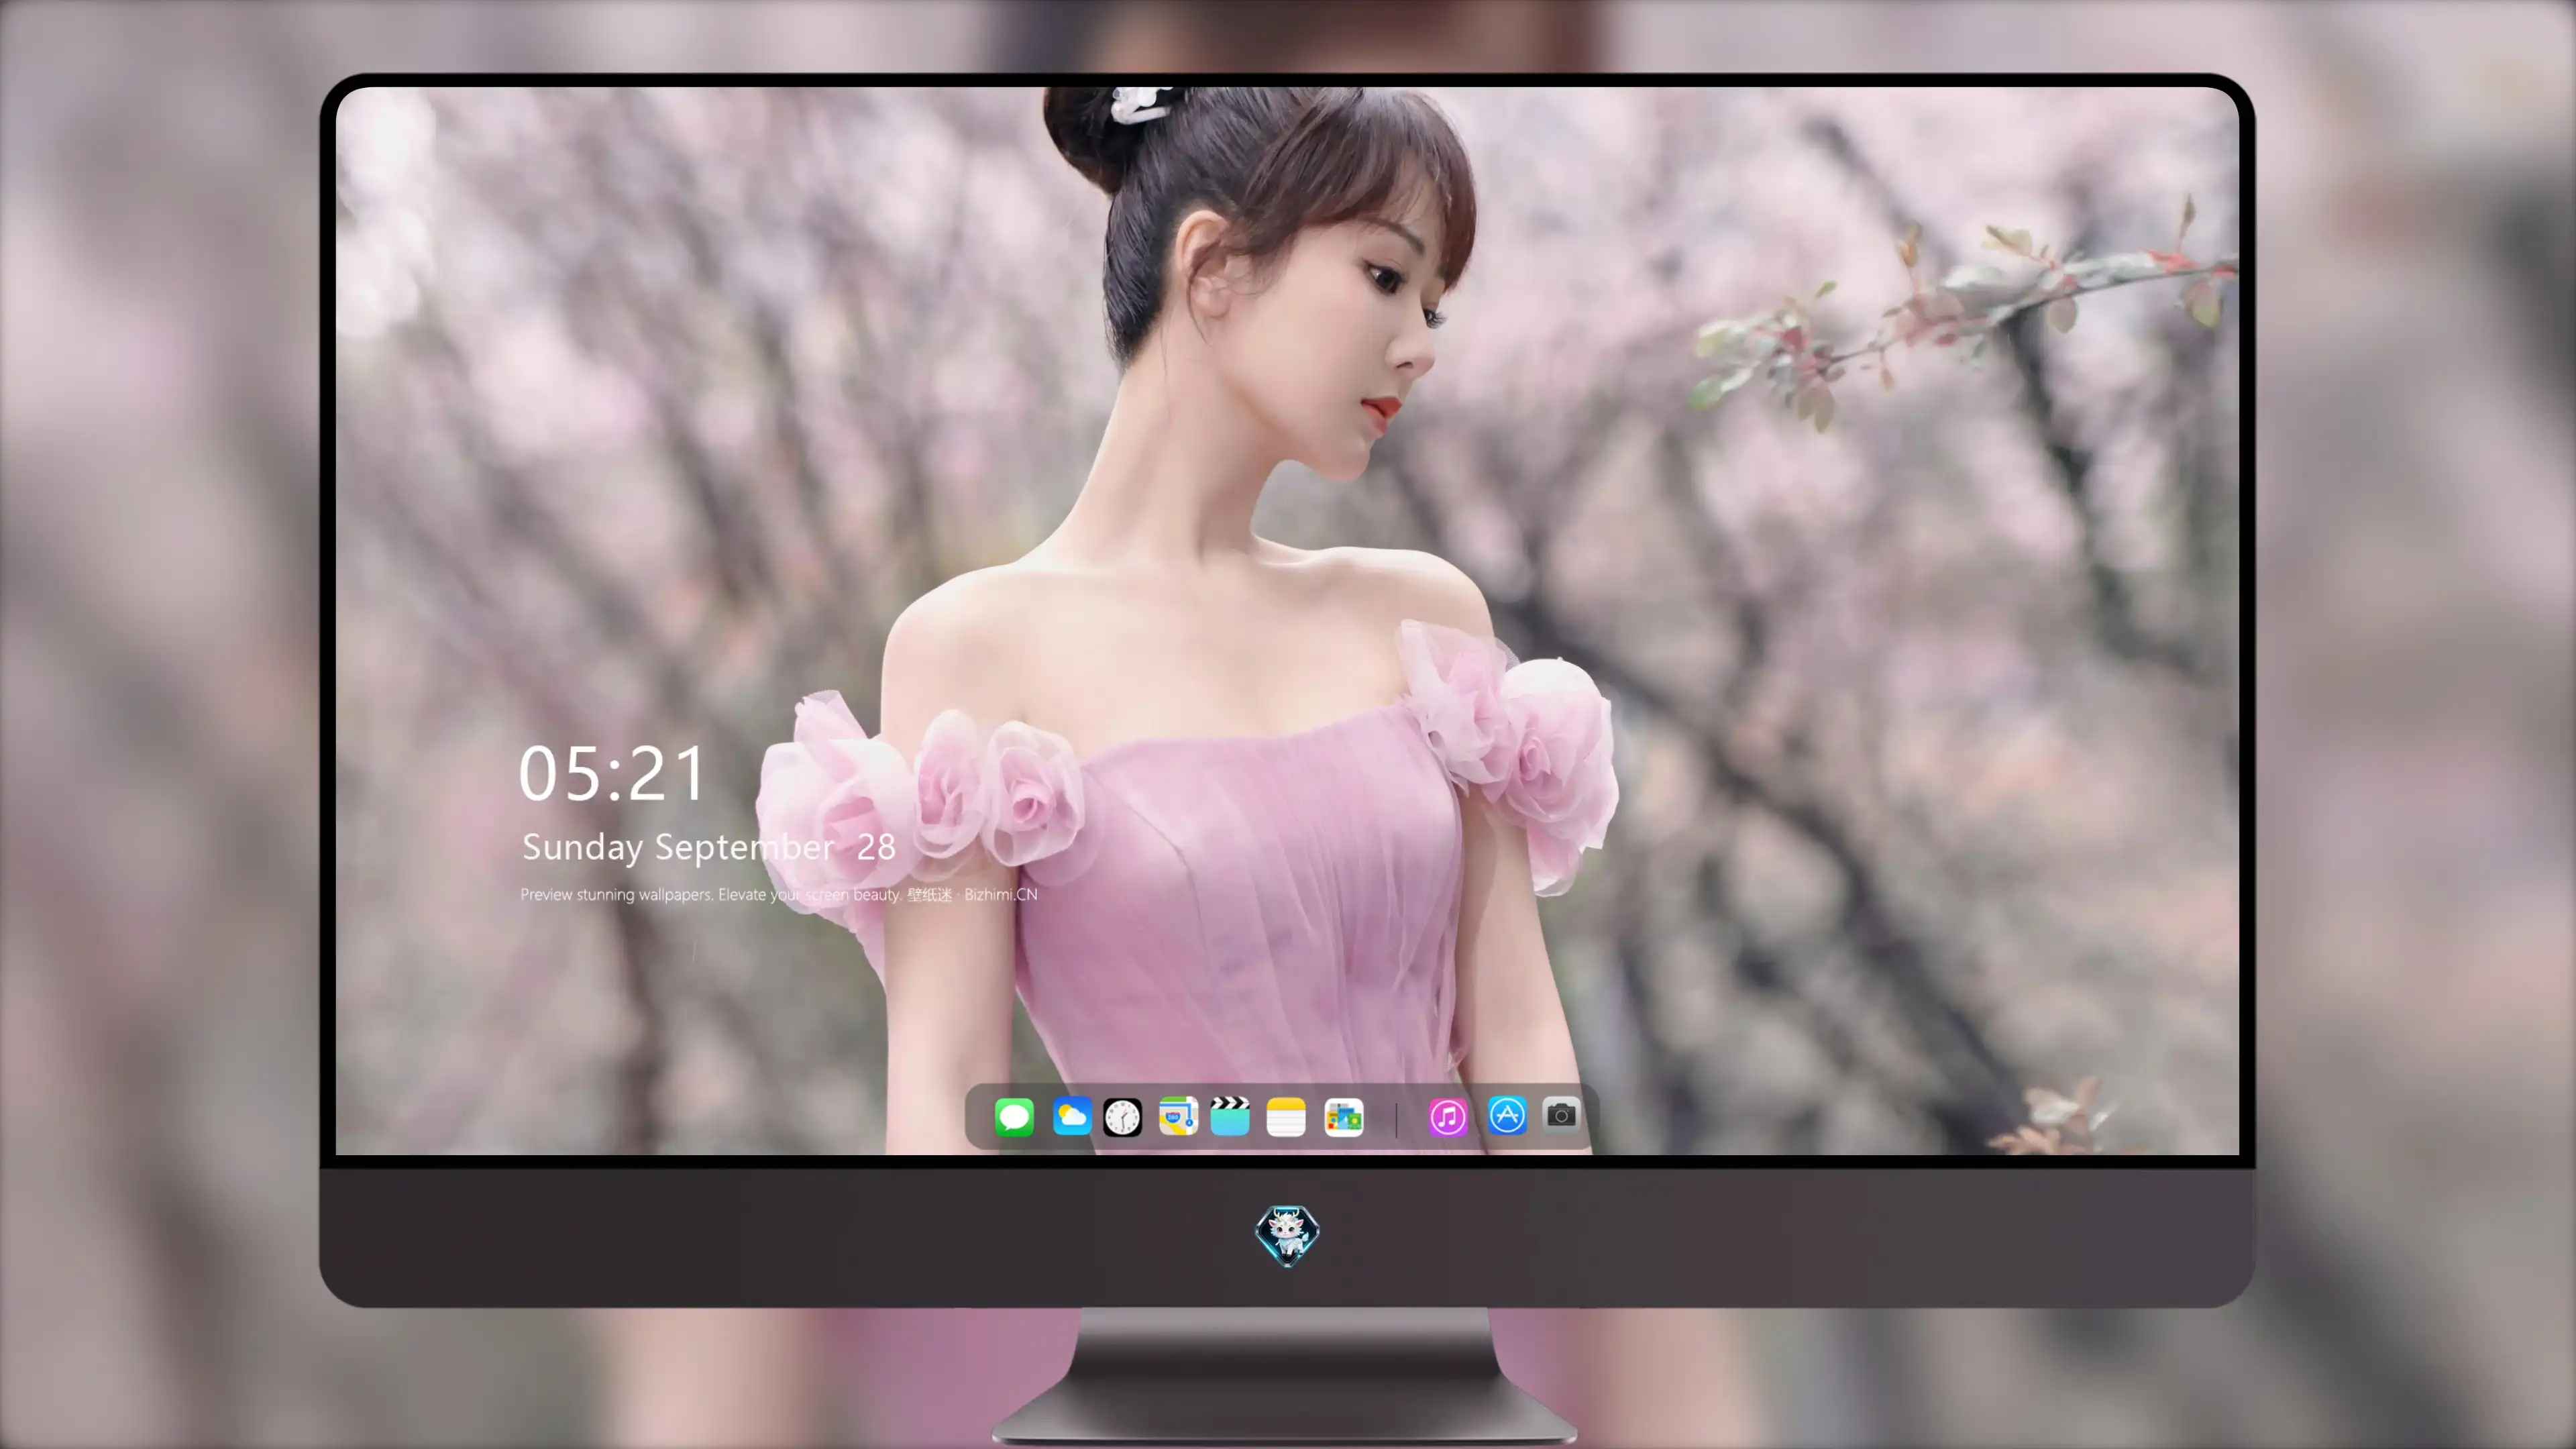Click the Bizhimi.CN text

coord(1001,895)
